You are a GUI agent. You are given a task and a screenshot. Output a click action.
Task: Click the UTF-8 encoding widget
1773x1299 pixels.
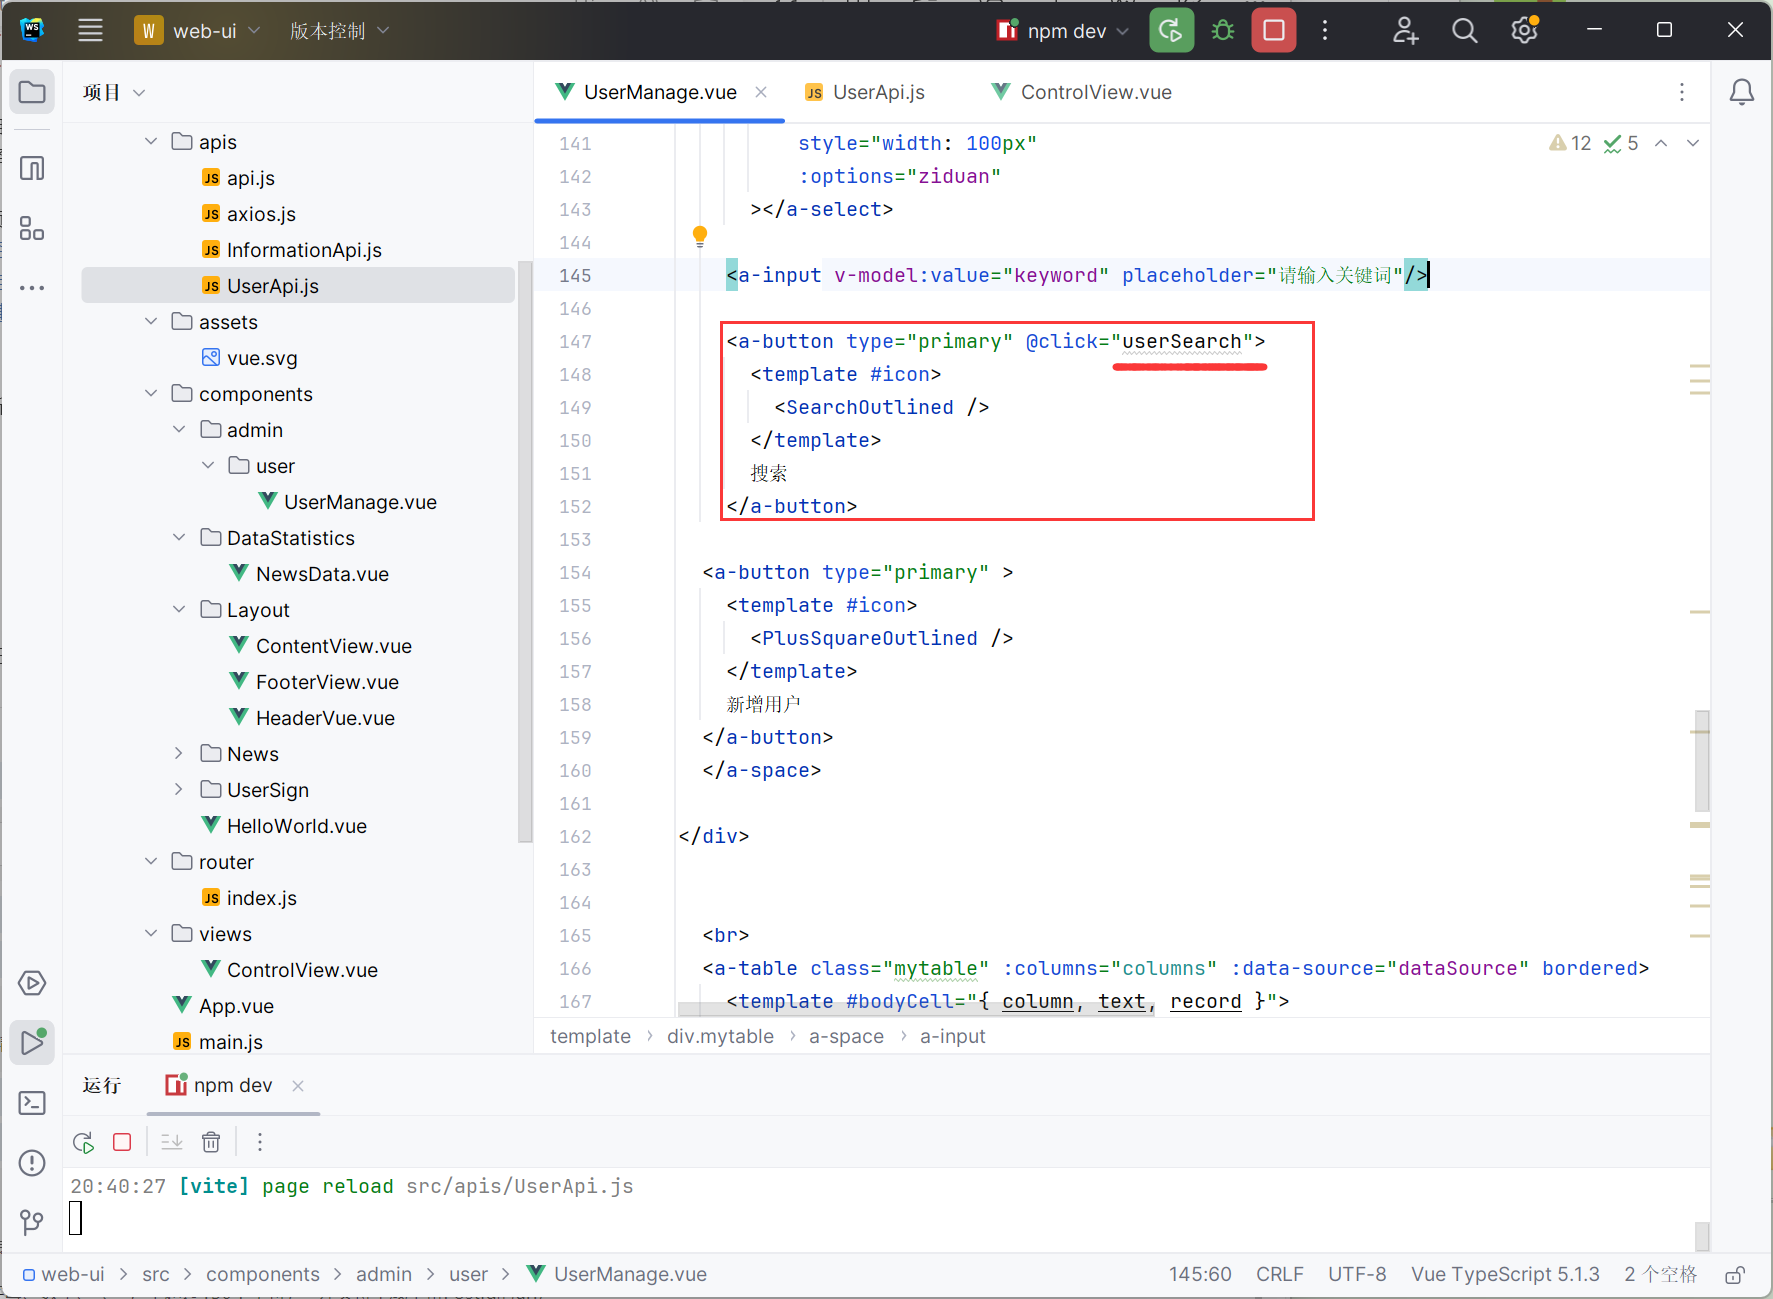[x=1357, y=1274]
